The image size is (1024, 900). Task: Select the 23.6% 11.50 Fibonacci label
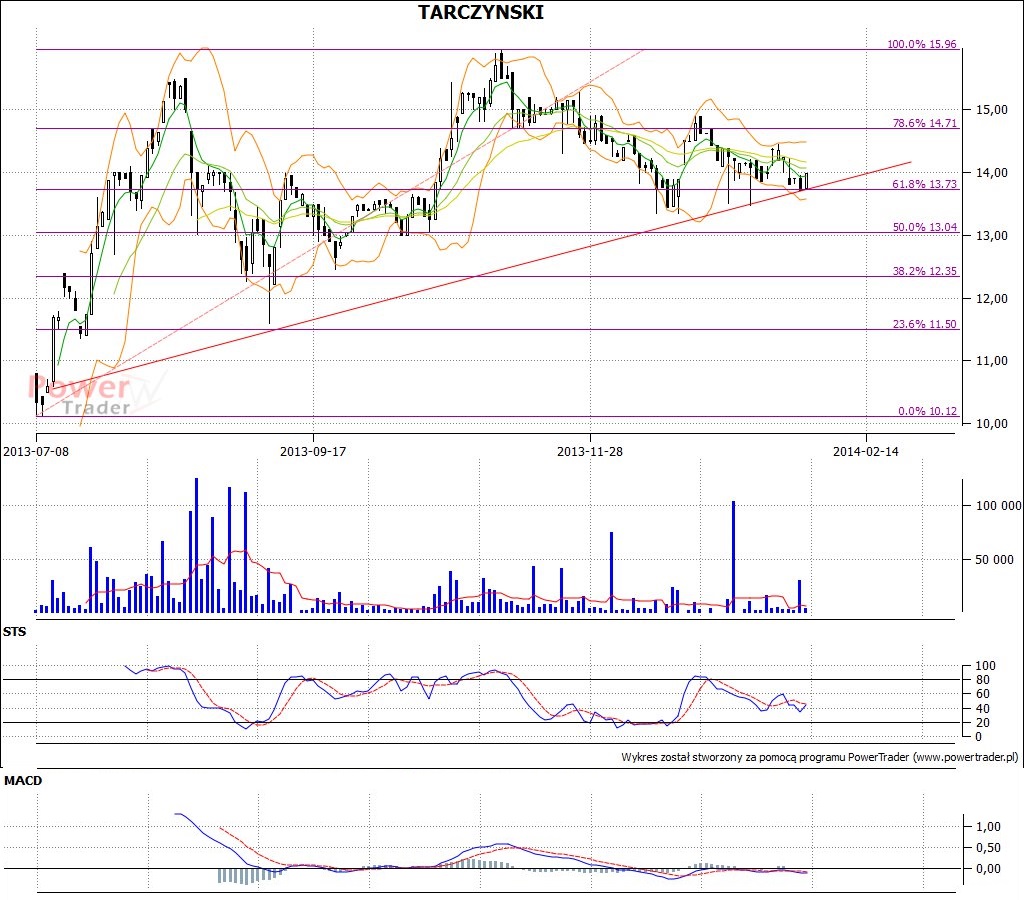click(x=924, y=324)
